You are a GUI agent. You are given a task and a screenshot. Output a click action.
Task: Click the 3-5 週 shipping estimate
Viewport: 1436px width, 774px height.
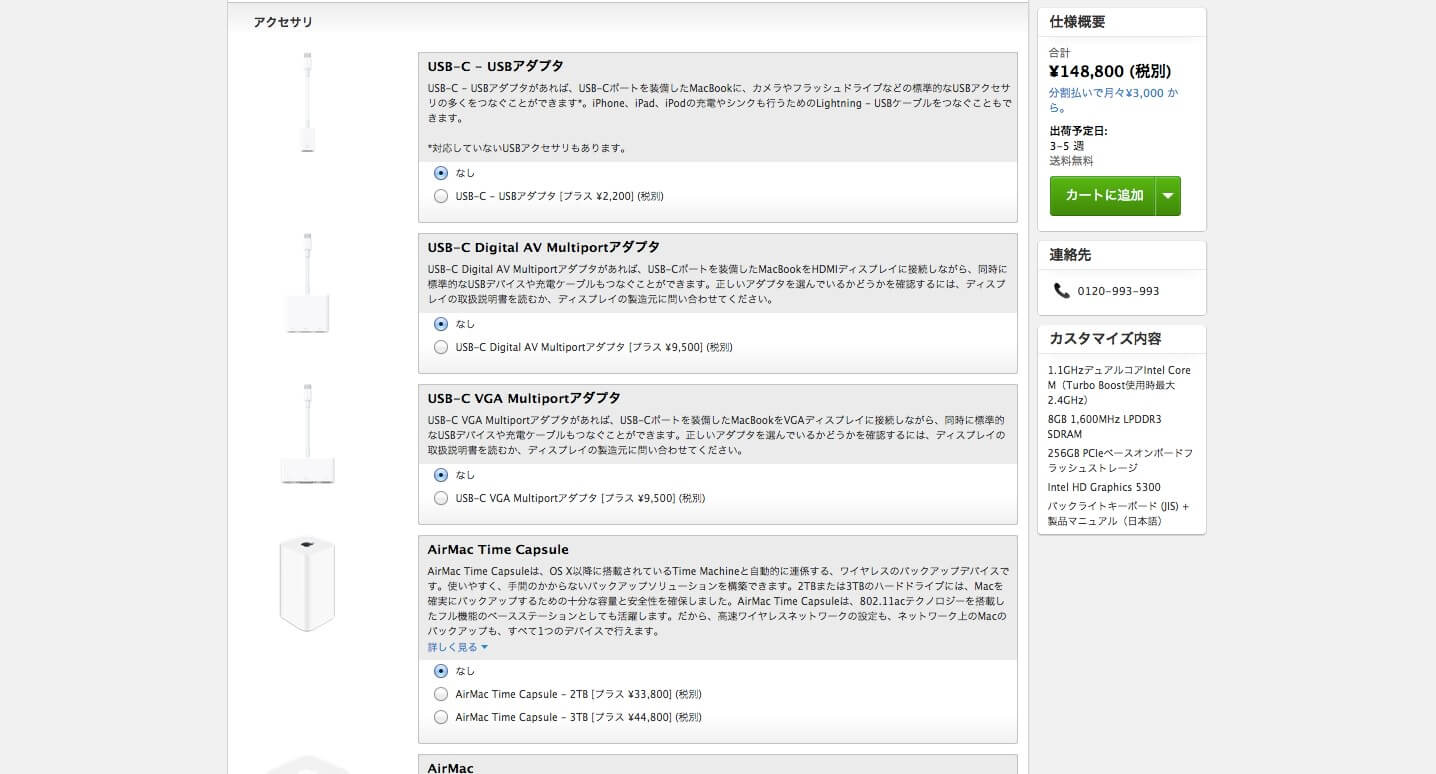click(1066, 146)
